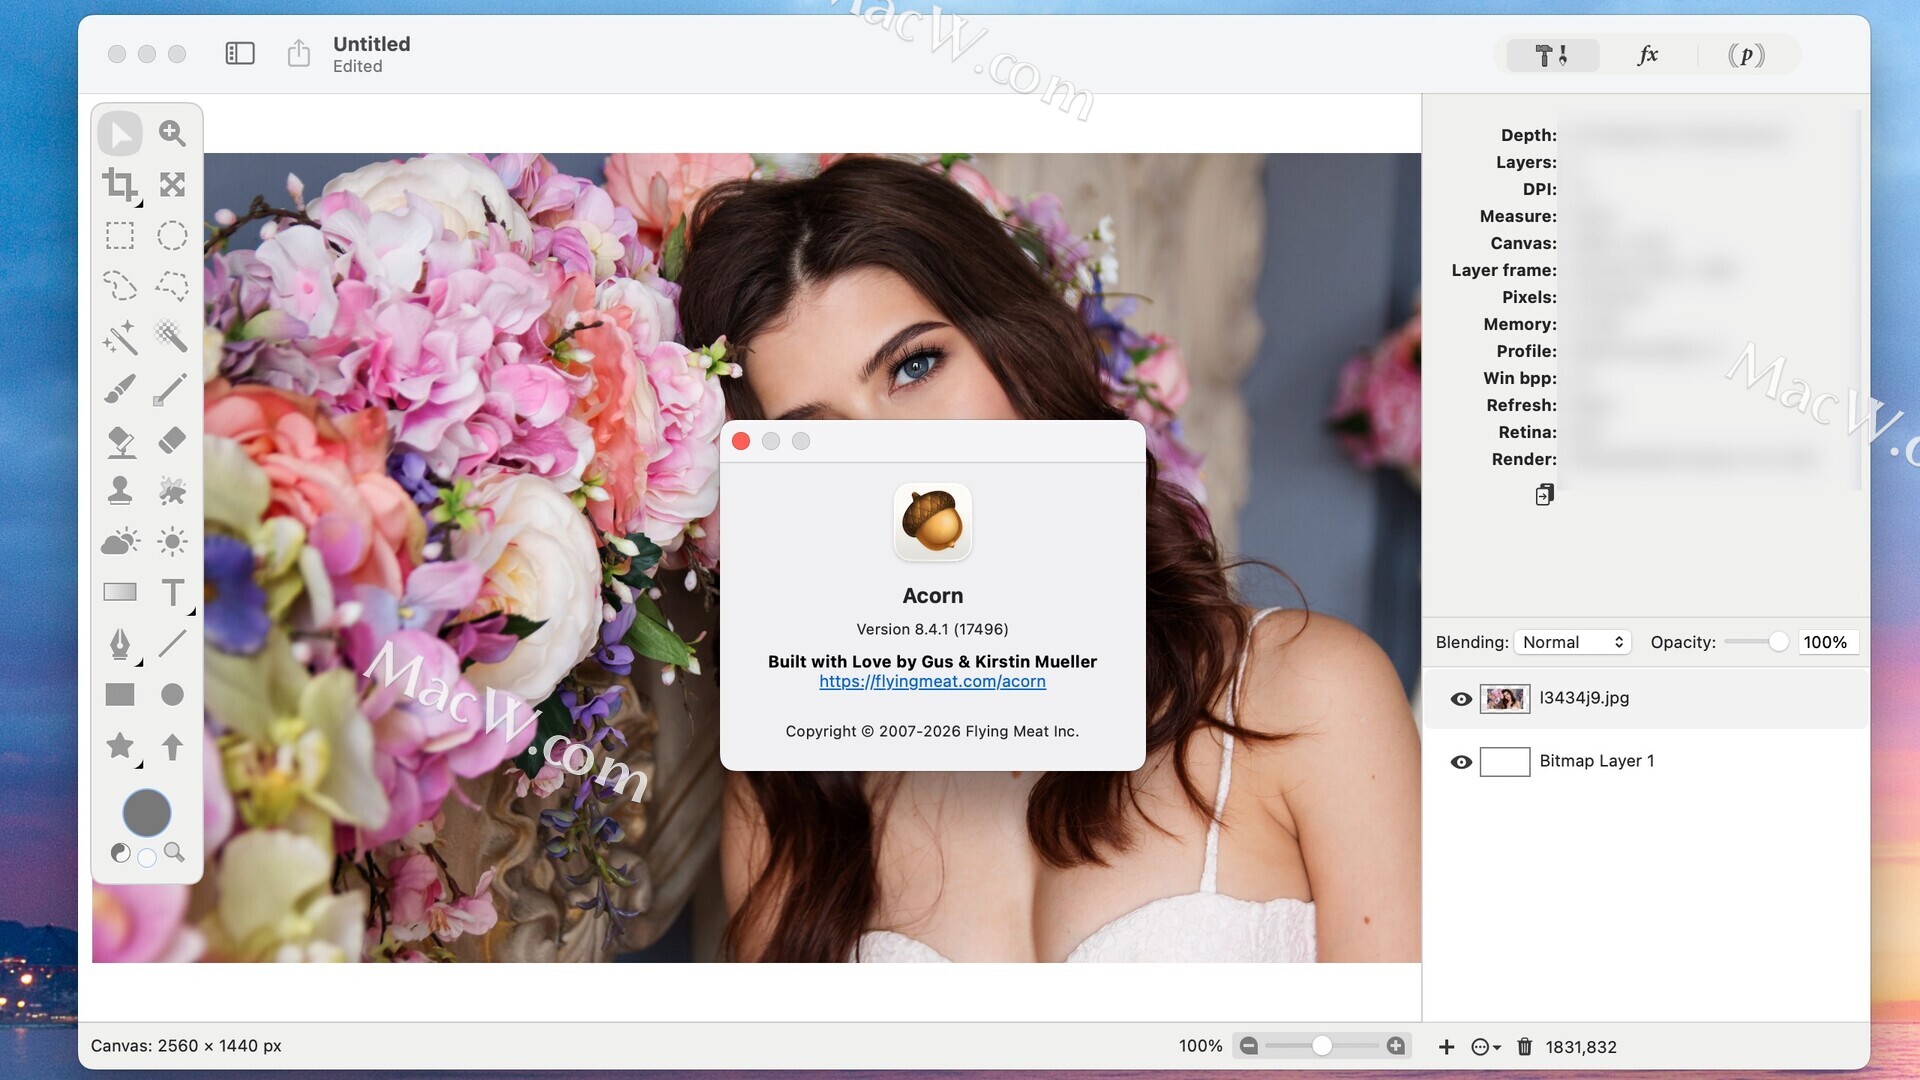This screenshot has height=1080, width=1920.
Task: Select the Crop tool
Action: click(x=120, y=185)
